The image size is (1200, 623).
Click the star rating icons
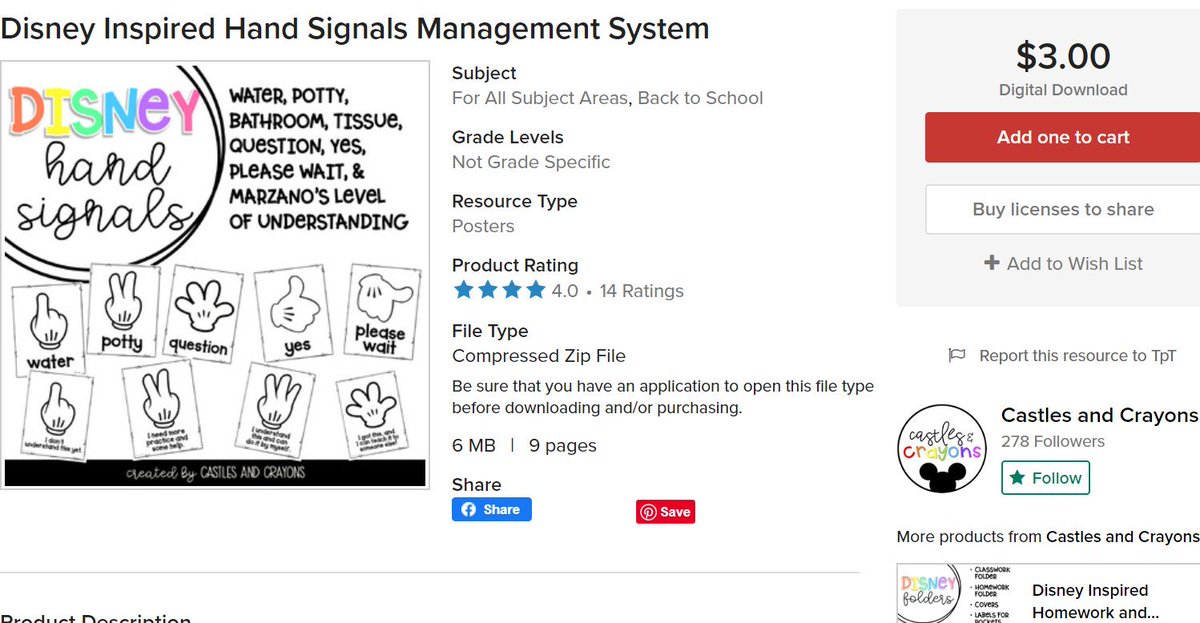[499, 291]
